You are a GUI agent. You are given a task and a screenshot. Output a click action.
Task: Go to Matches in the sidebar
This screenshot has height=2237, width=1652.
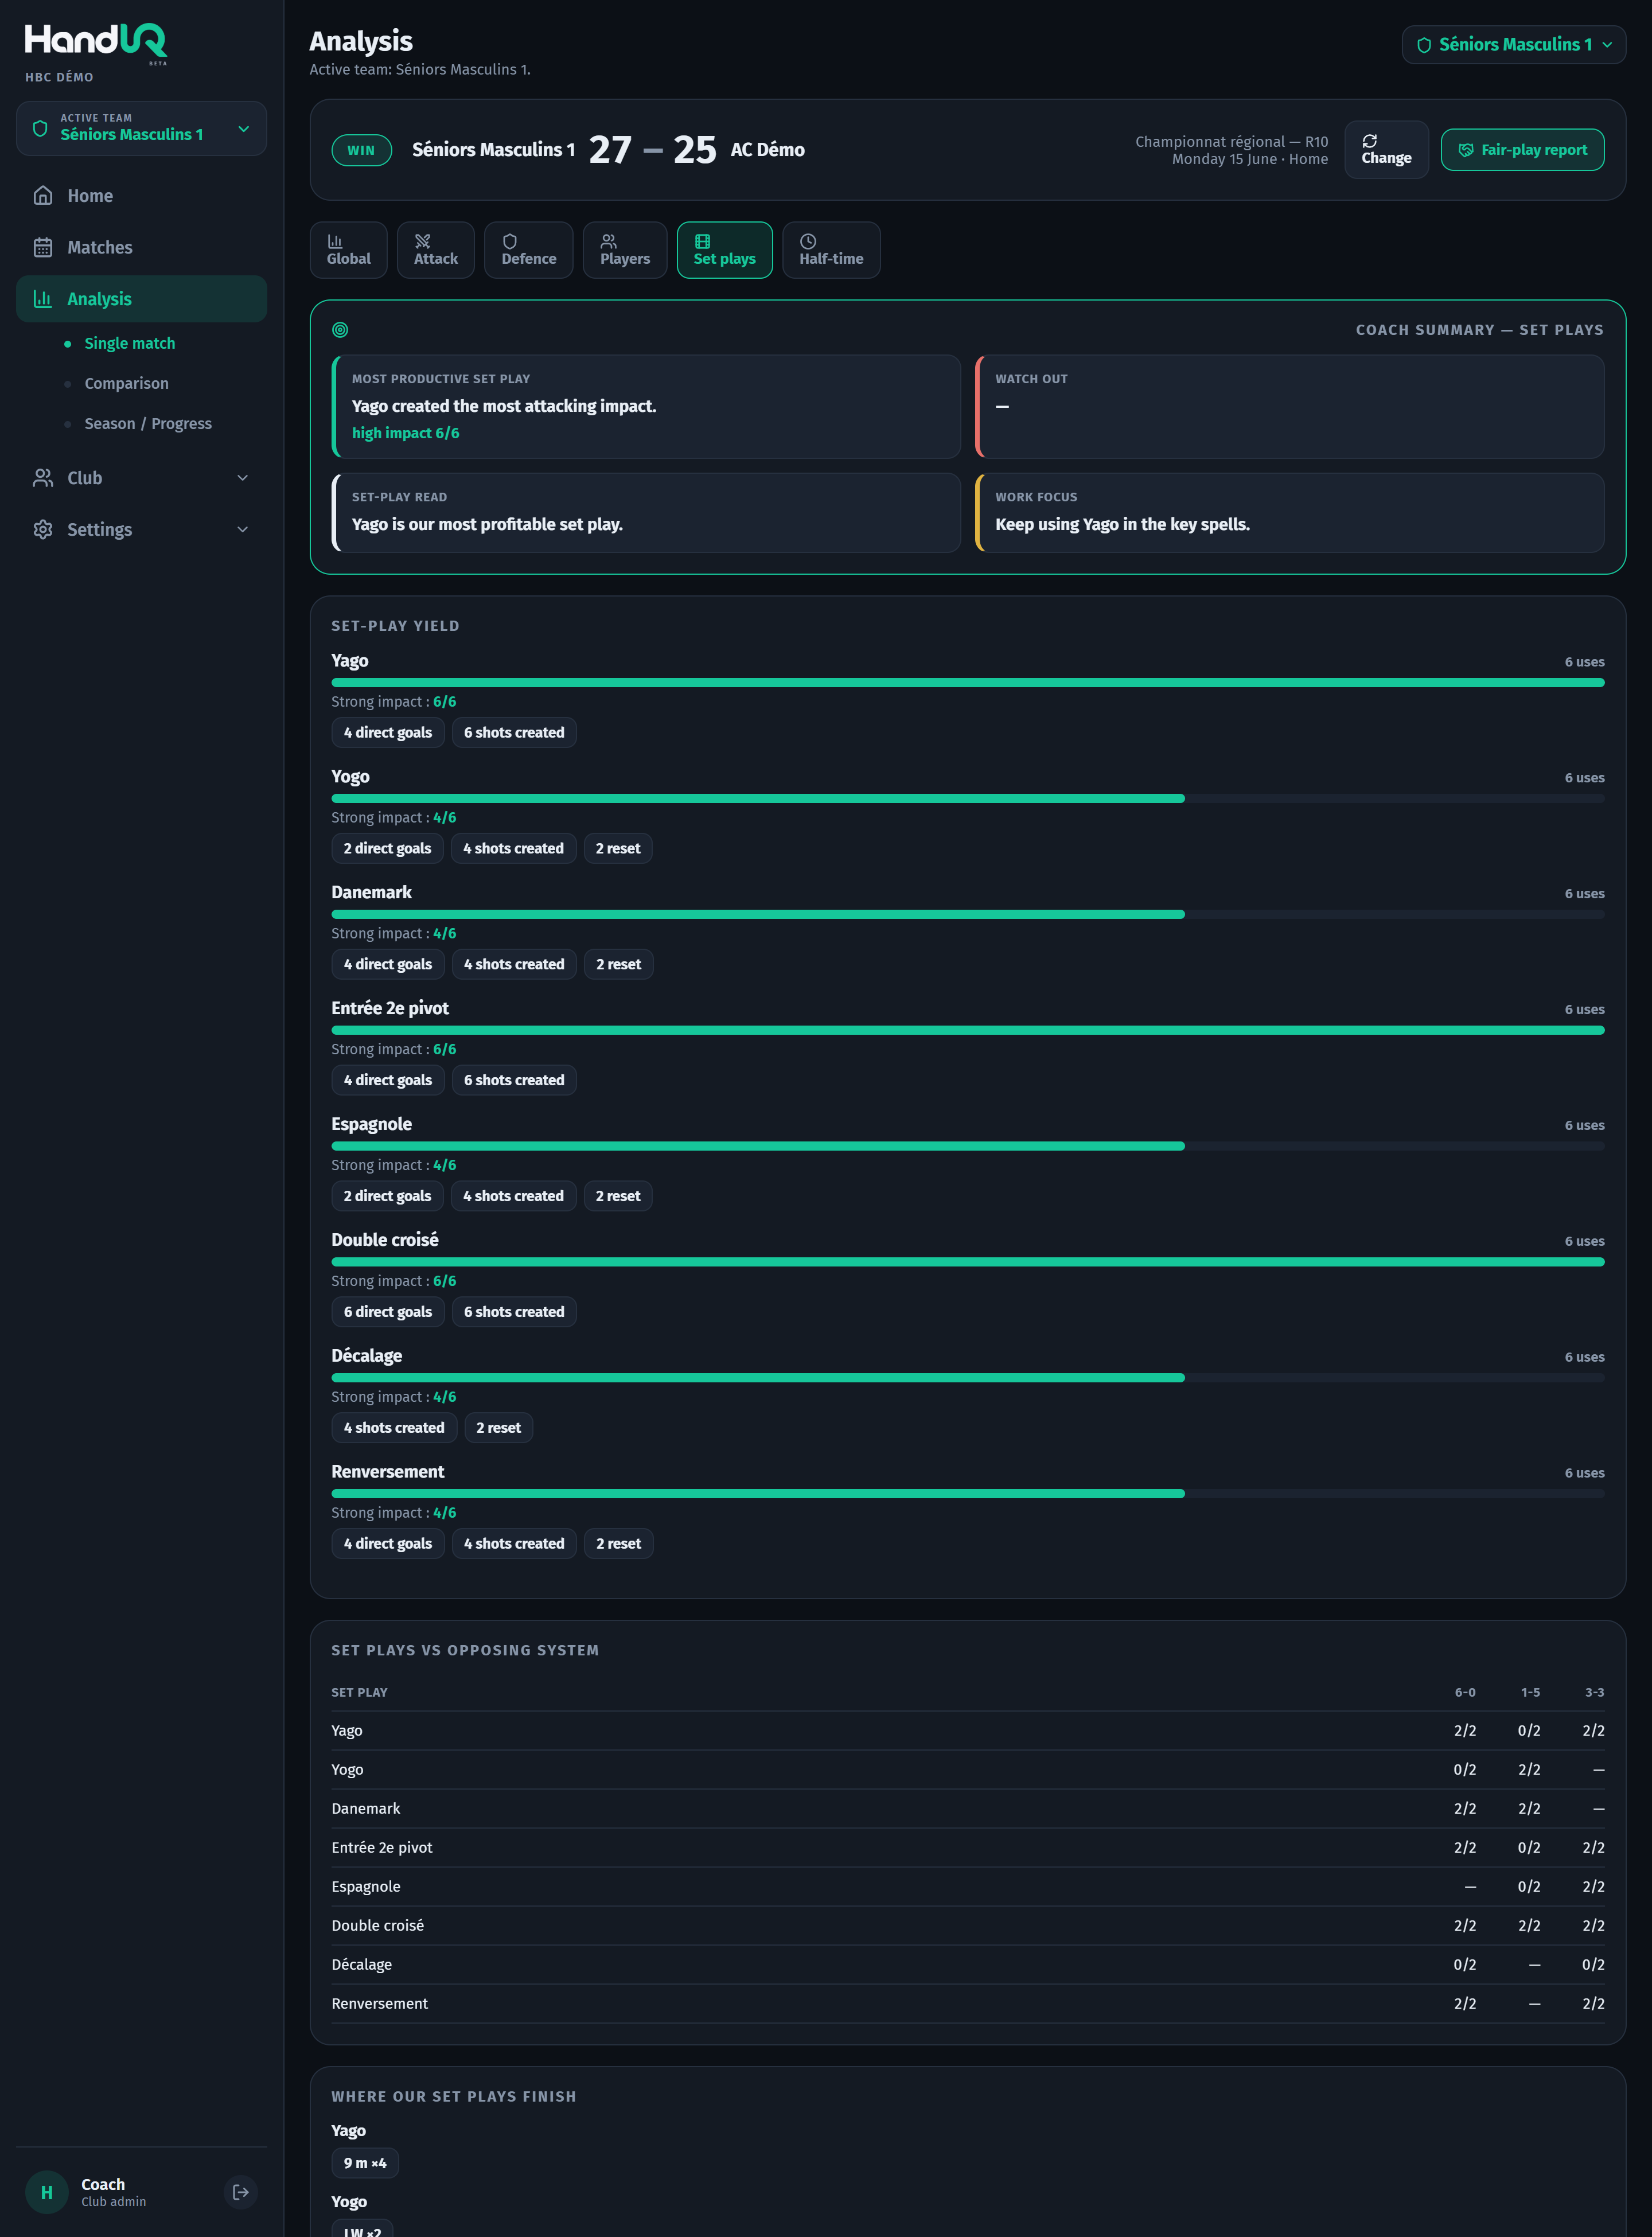(x=141, y=247)
